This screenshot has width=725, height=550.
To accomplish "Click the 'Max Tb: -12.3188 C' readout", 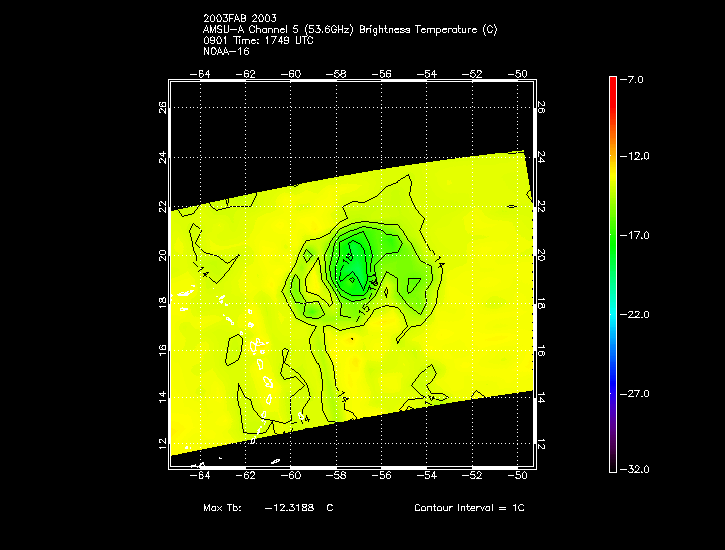I will pos(268,508).
